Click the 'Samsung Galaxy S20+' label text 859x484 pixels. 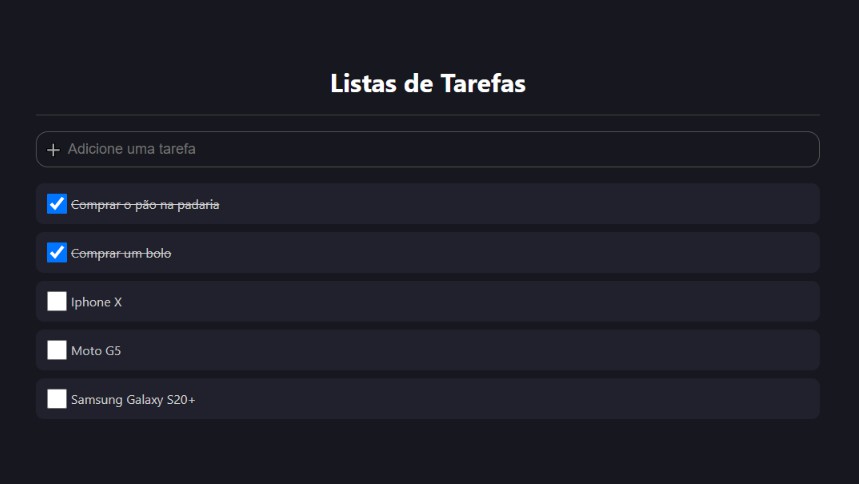click(x=133, y=400)
